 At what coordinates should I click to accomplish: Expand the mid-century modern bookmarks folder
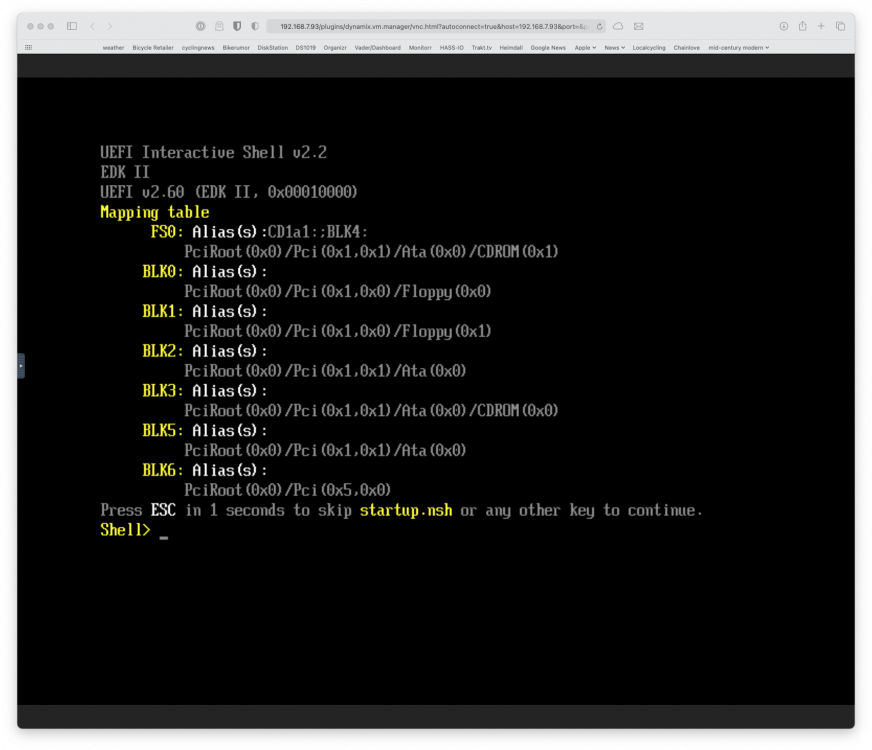coord(739,48)
